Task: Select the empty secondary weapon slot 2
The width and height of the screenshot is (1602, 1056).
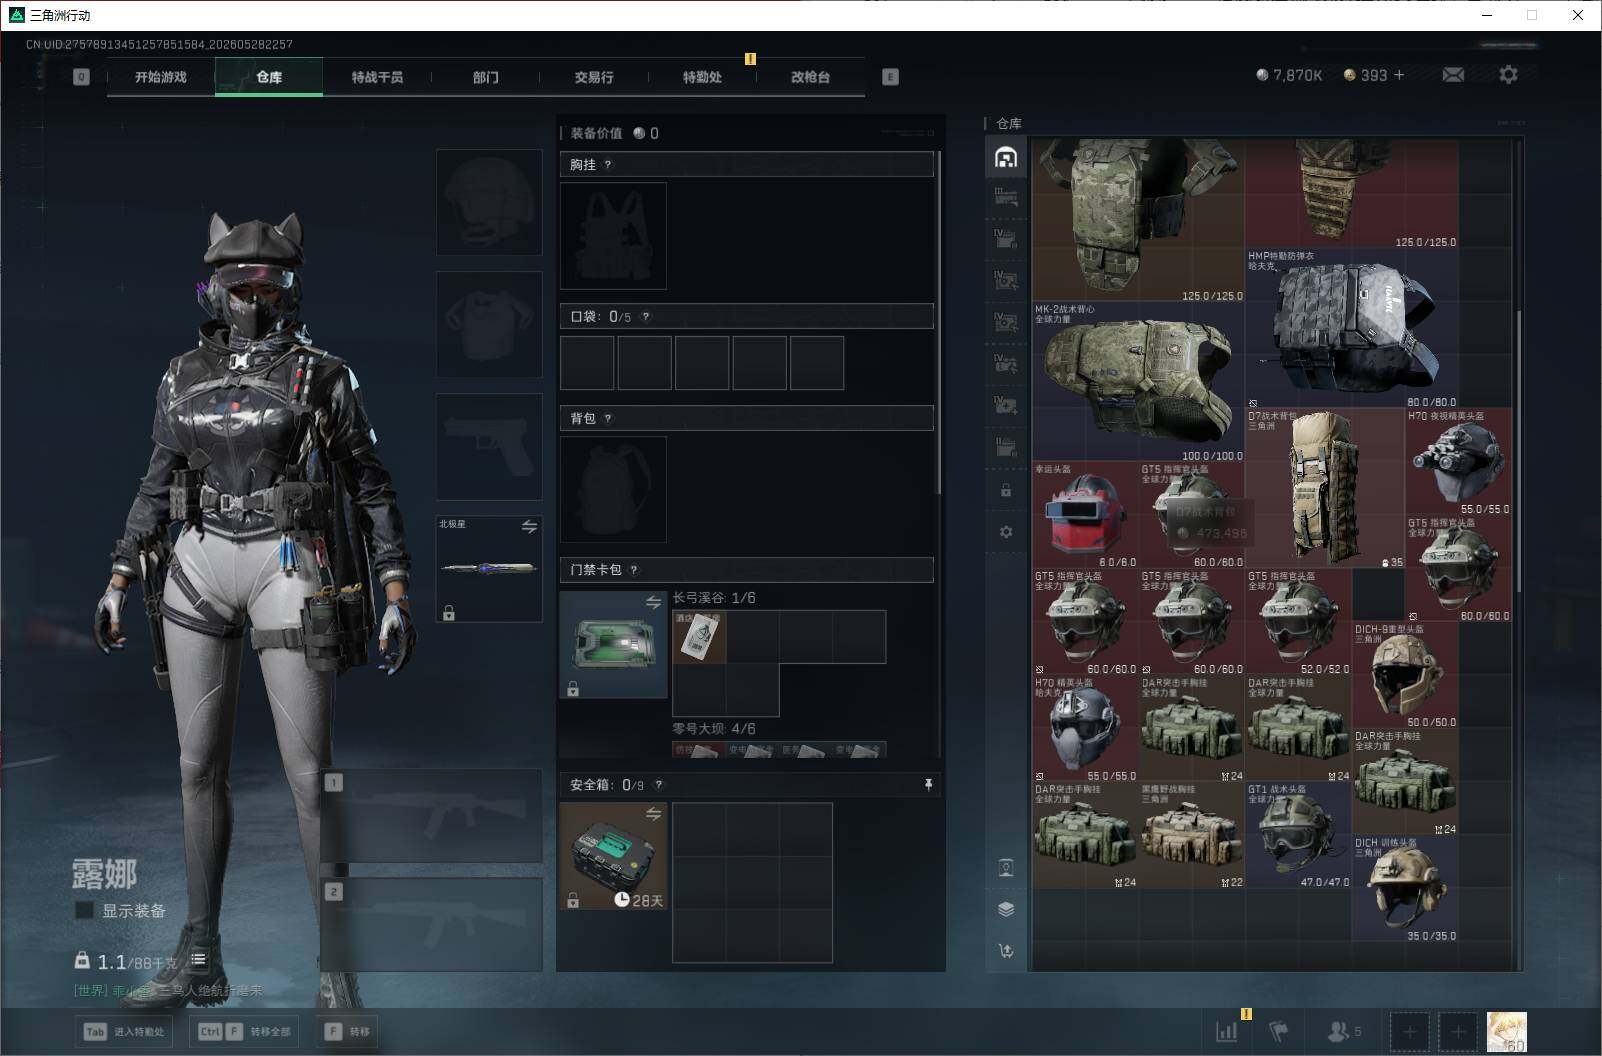Action: (x=432, y=924)
